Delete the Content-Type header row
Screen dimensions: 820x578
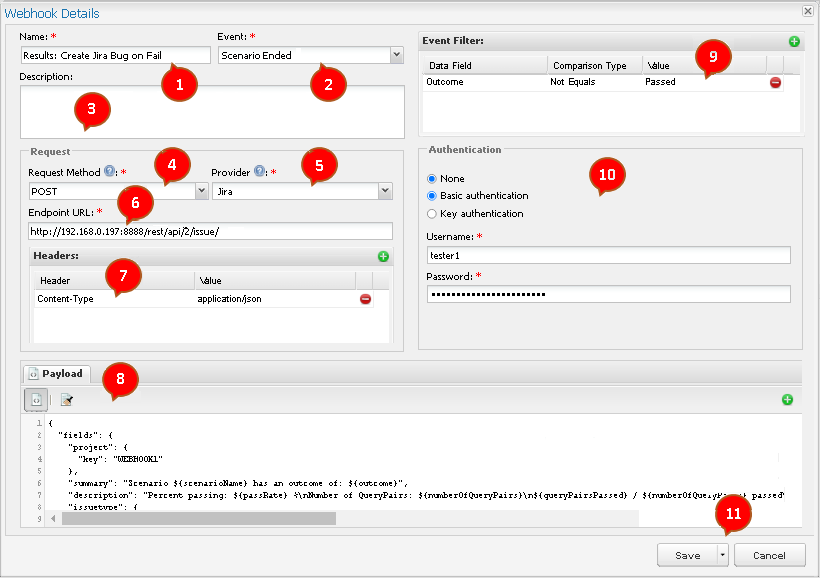click(x=365, y=299)
